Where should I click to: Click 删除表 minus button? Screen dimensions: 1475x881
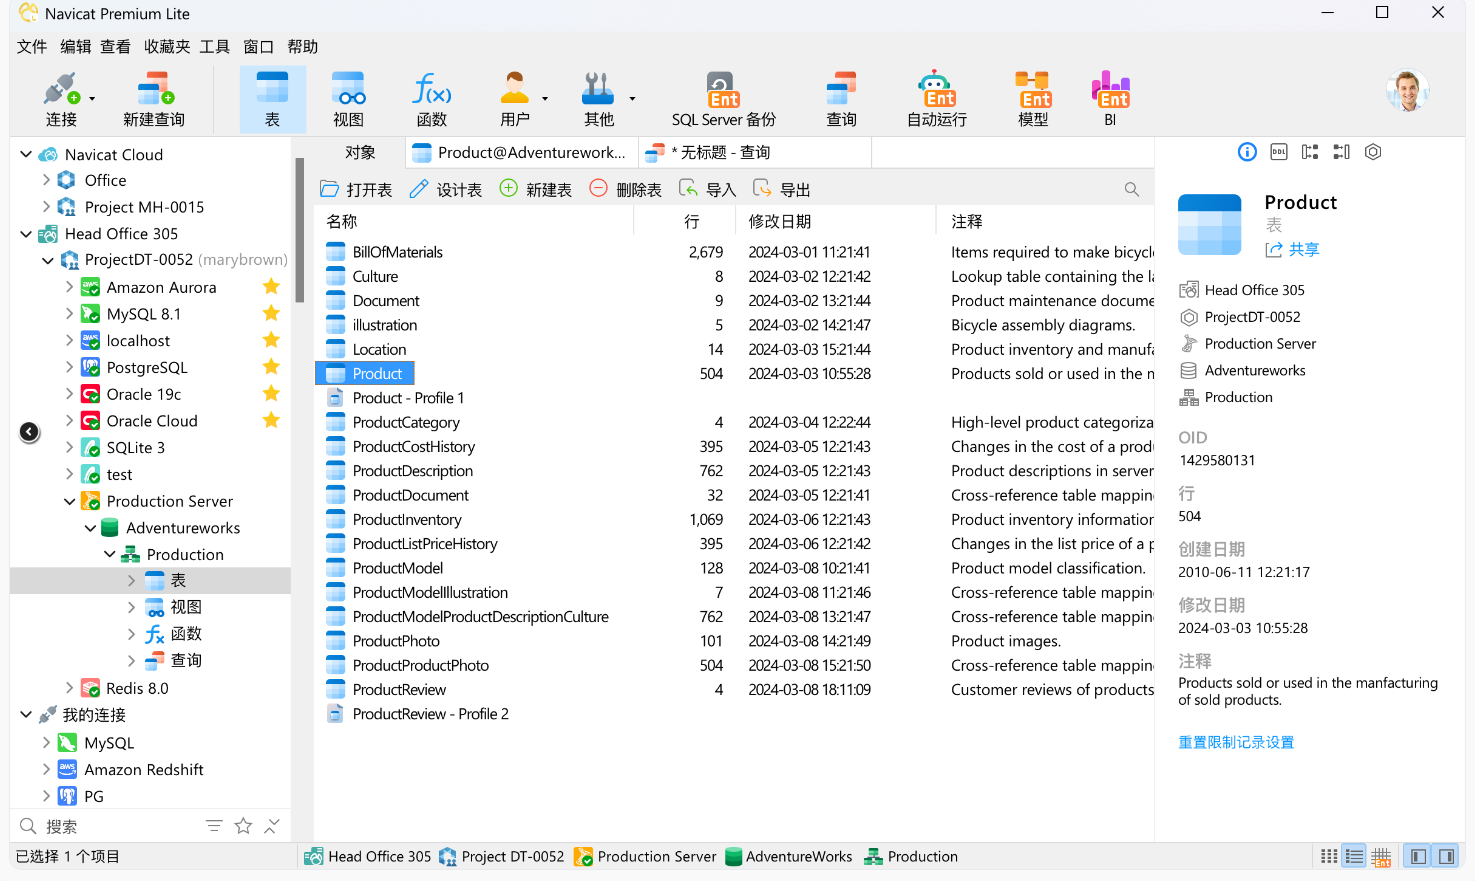(x=626, y=189)
